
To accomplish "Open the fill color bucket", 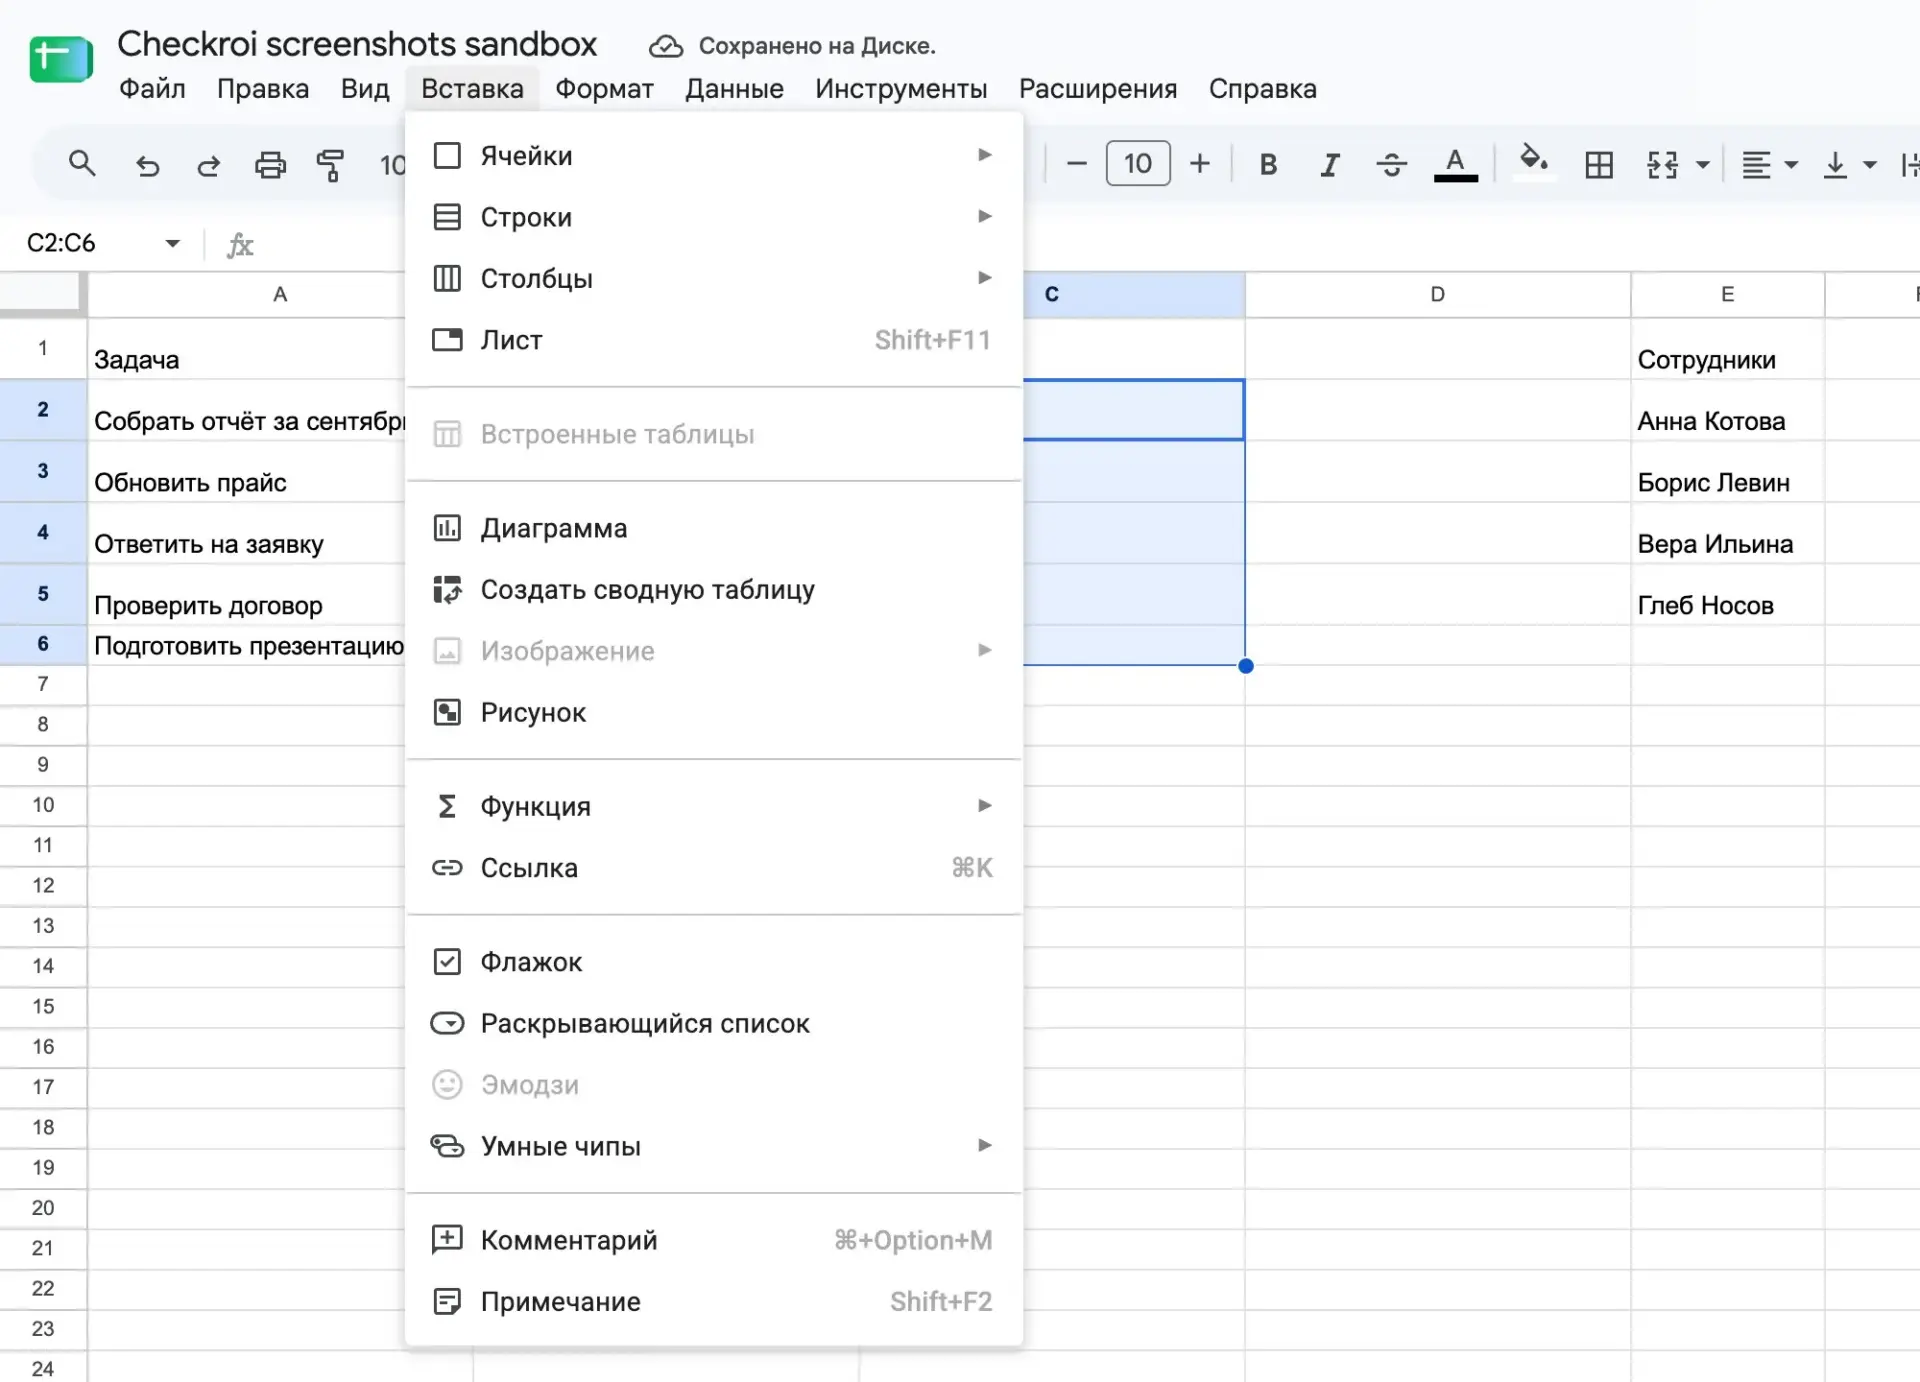I will [x=1533, y=162].
